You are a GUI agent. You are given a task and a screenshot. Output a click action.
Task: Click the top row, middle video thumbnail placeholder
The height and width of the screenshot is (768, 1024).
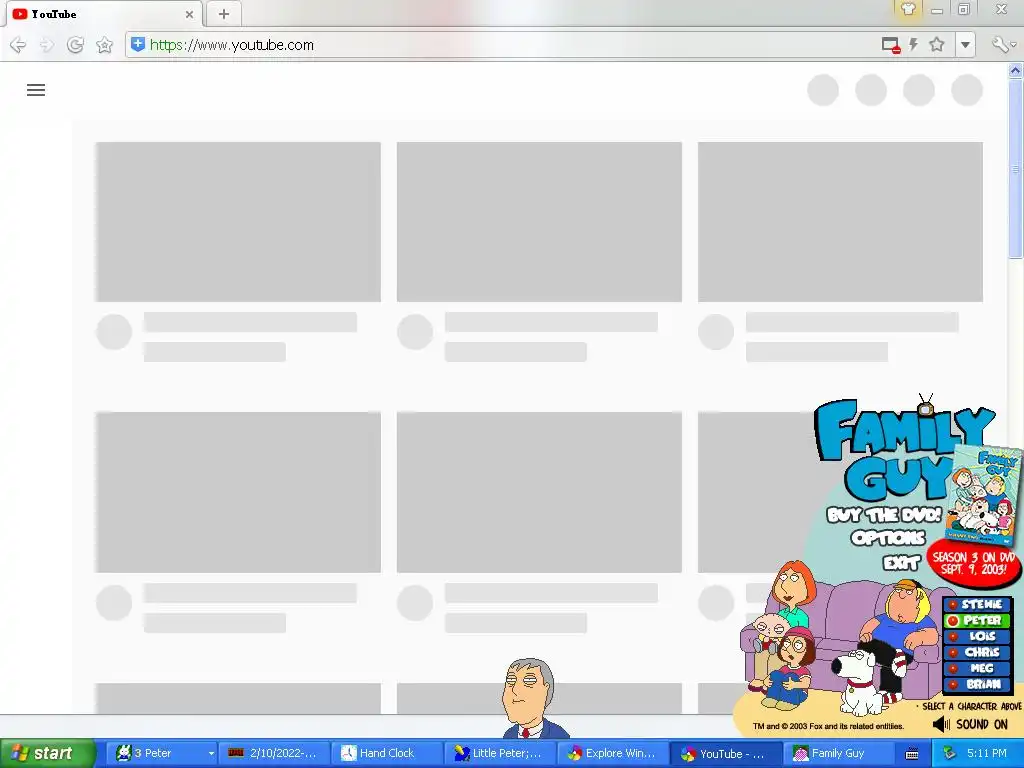point(539,222)
